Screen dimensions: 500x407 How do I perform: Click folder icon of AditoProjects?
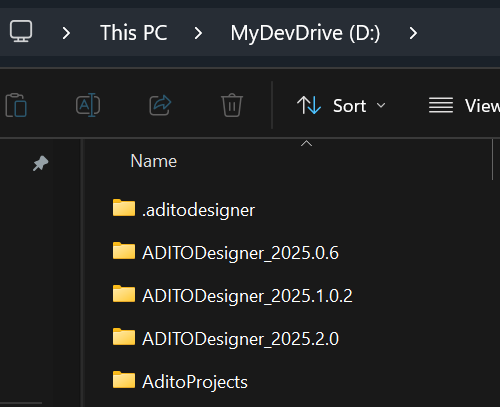tap(124, 380)
